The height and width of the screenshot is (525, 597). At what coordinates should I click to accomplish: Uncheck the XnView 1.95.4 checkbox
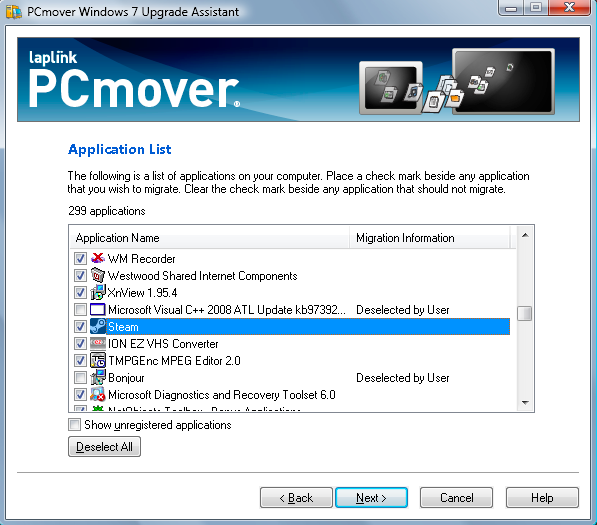click(x=80, y=292)
